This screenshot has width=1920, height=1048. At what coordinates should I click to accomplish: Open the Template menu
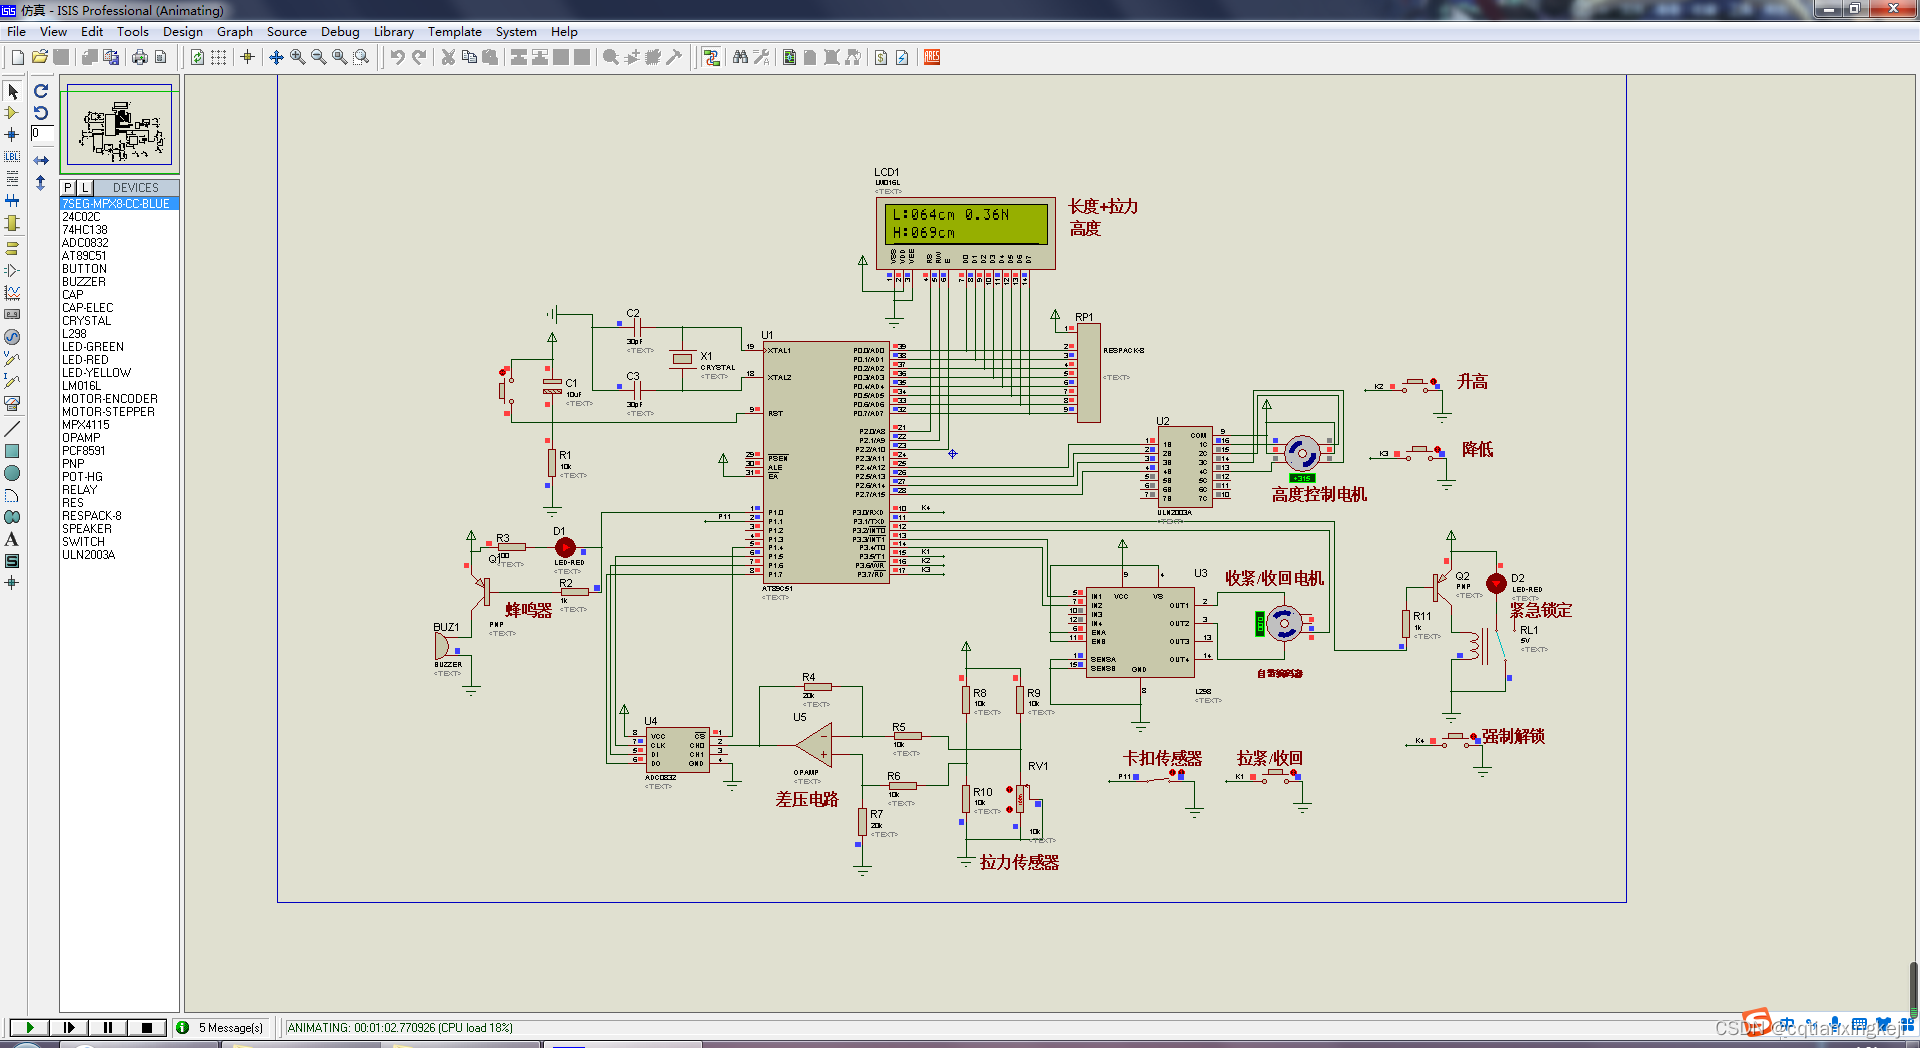[x=455, y=31]
